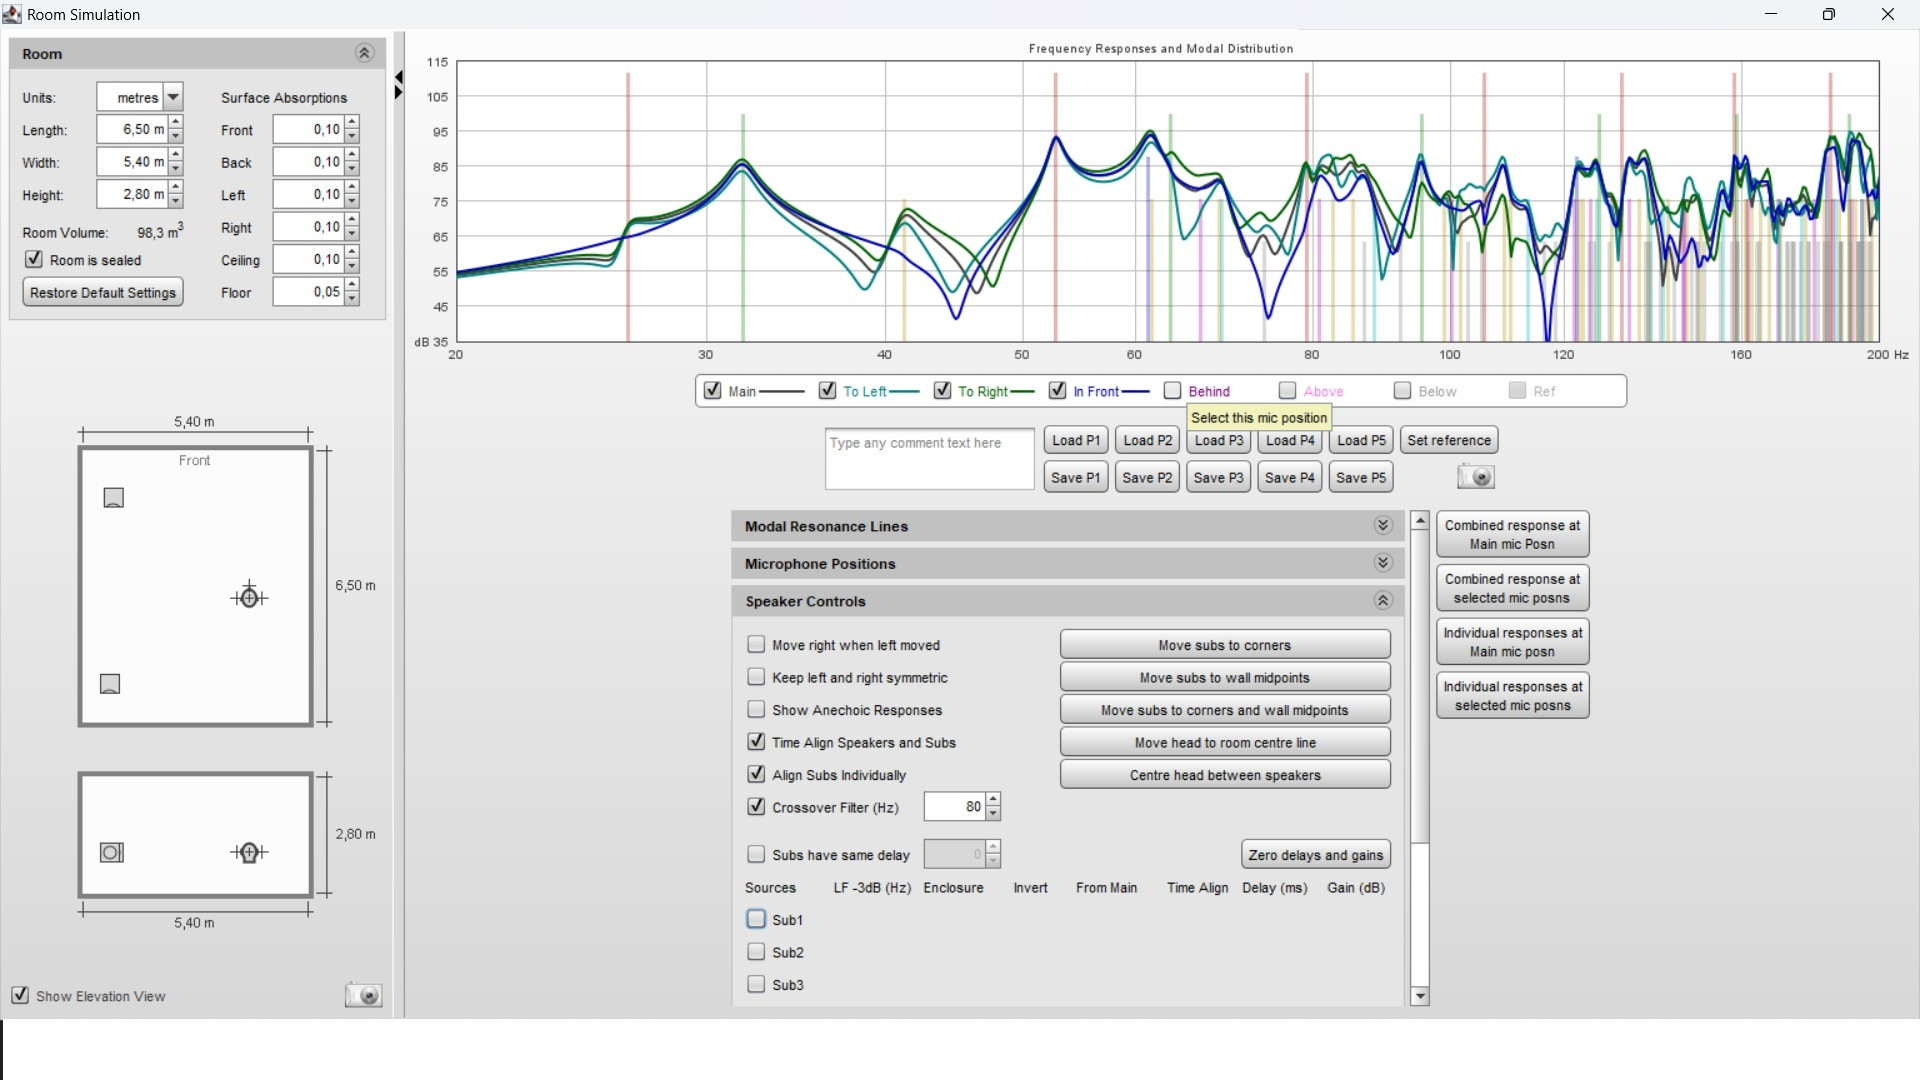Increase the Crossover Filter frequency stepper
The height and width of the screenshot is (1080, 1920).
tap(993, 800)
